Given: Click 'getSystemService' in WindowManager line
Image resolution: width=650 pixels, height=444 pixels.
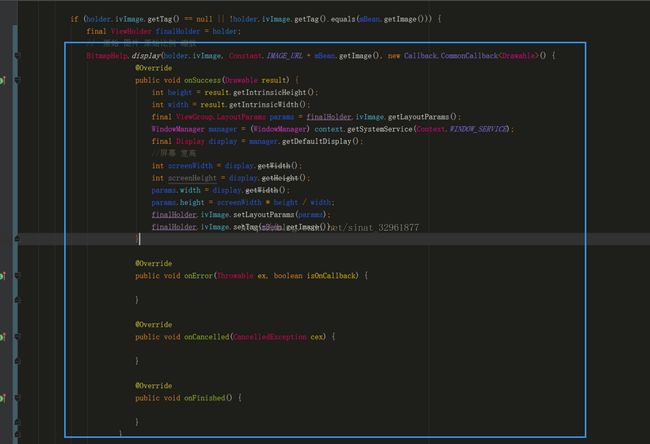Looking at the screenshot, I should click(x=380, y=129).
